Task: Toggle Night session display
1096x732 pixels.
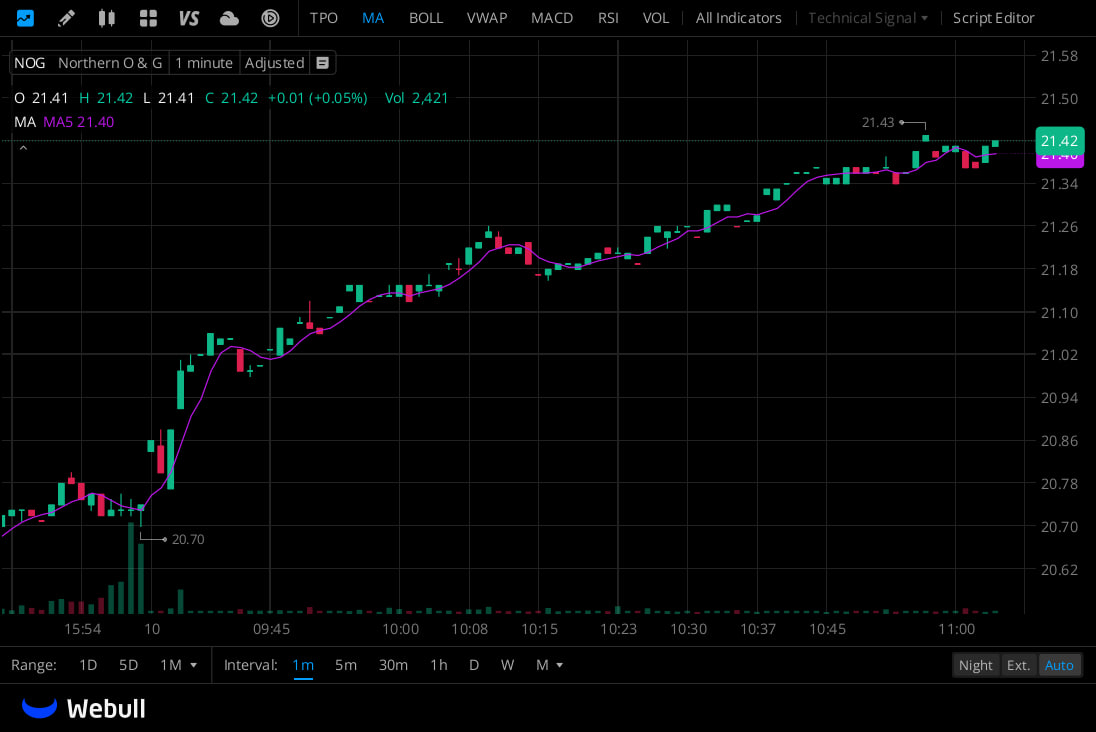Action: pos(975,665)
